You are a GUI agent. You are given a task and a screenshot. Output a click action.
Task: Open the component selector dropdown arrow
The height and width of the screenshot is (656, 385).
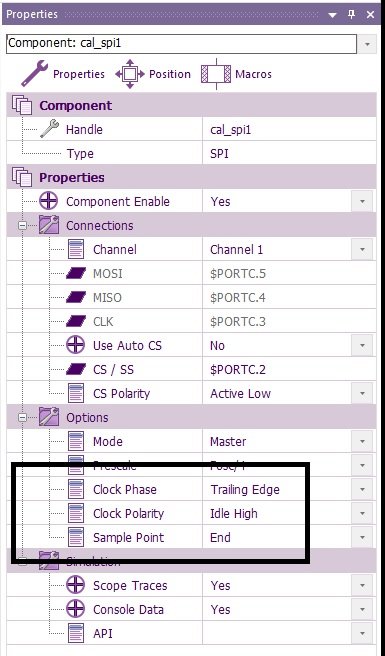tap(367, 44)
